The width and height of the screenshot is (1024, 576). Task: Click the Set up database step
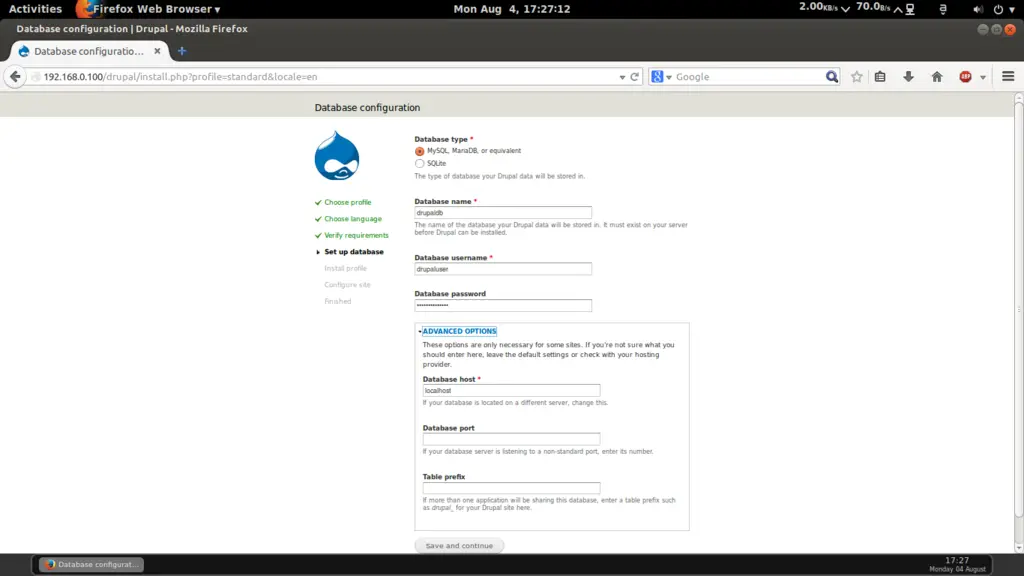[354, 251]
